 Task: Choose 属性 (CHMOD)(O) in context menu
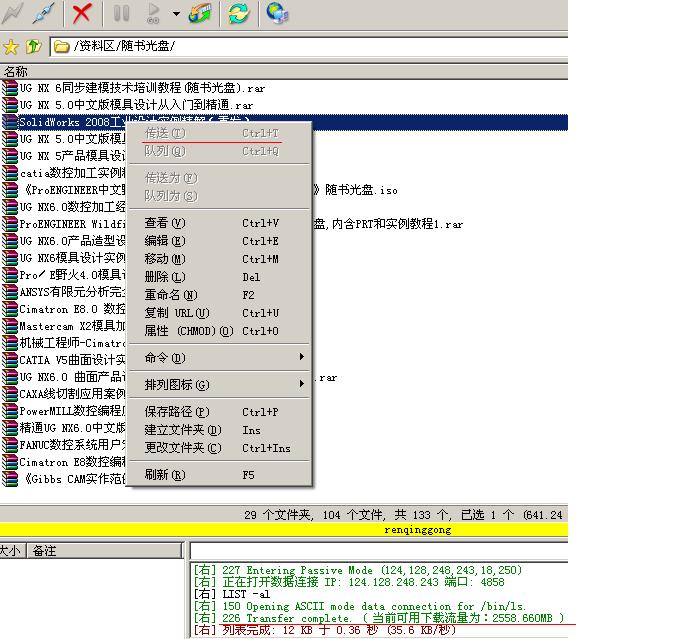tap(221, 331)
